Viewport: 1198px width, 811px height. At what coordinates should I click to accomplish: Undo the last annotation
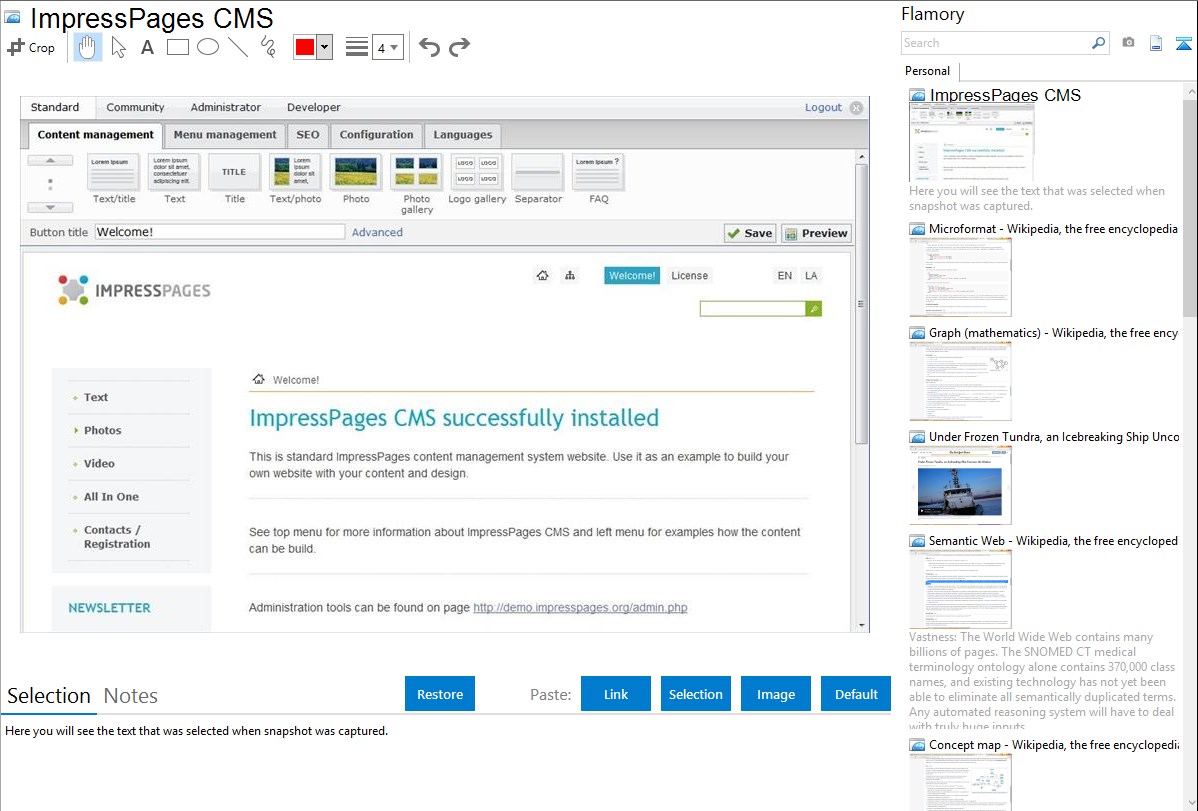[429, 47]
